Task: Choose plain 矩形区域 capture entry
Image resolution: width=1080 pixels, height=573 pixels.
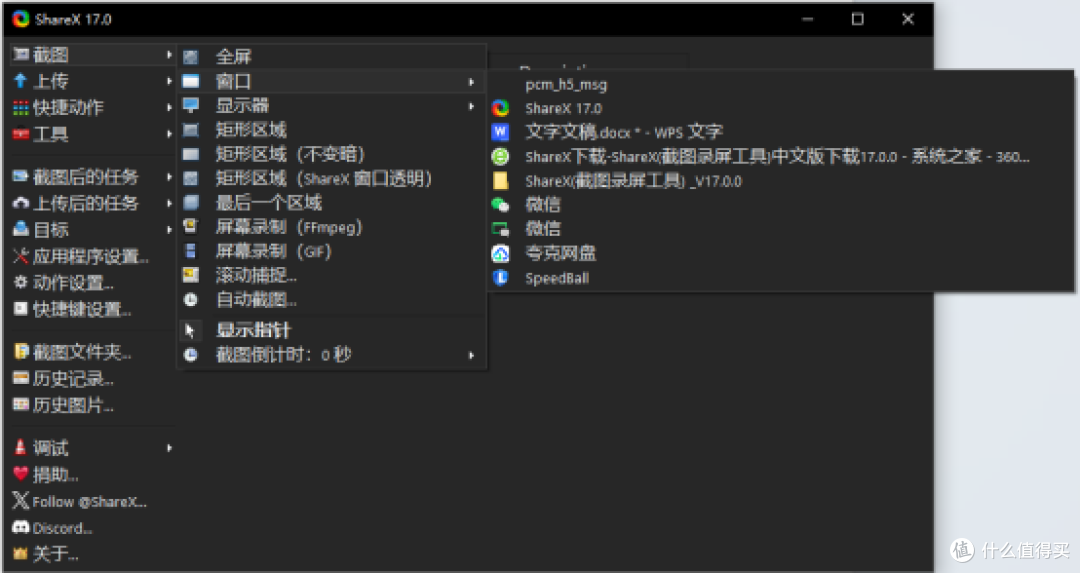Action: click(x=332, y=129)
